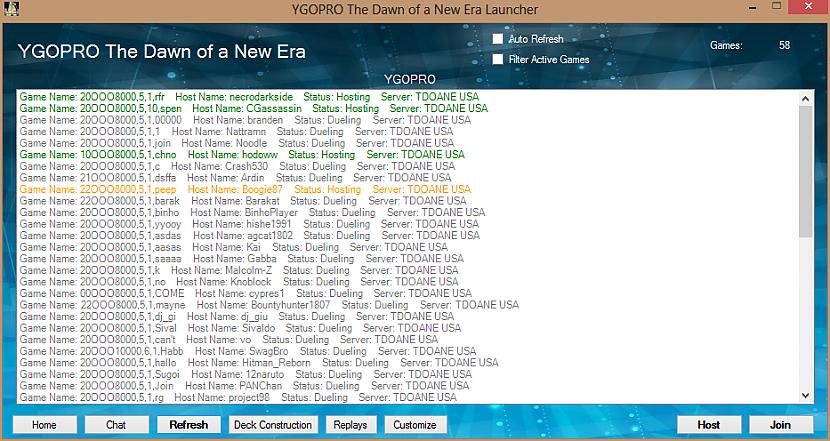
Task: Click the launcher app icon in title bar
Action: pos(12,8)
